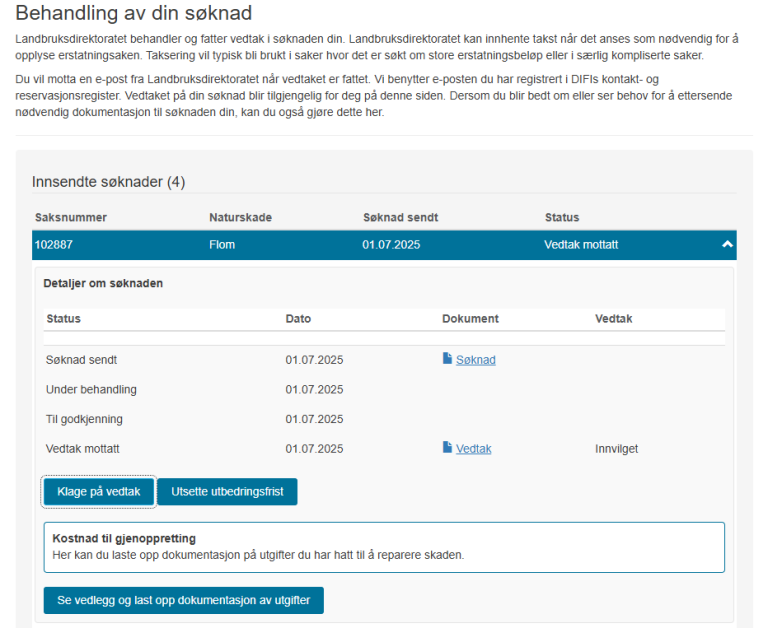Click the Naturskade column header
This screenshot has width=768, height=628.
click(x=240, y=217)
